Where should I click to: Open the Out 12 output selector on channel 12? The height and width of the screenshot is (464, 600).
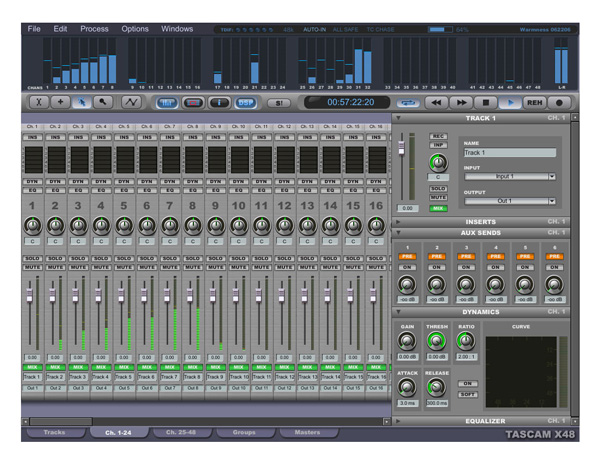(x=284, y=388)
